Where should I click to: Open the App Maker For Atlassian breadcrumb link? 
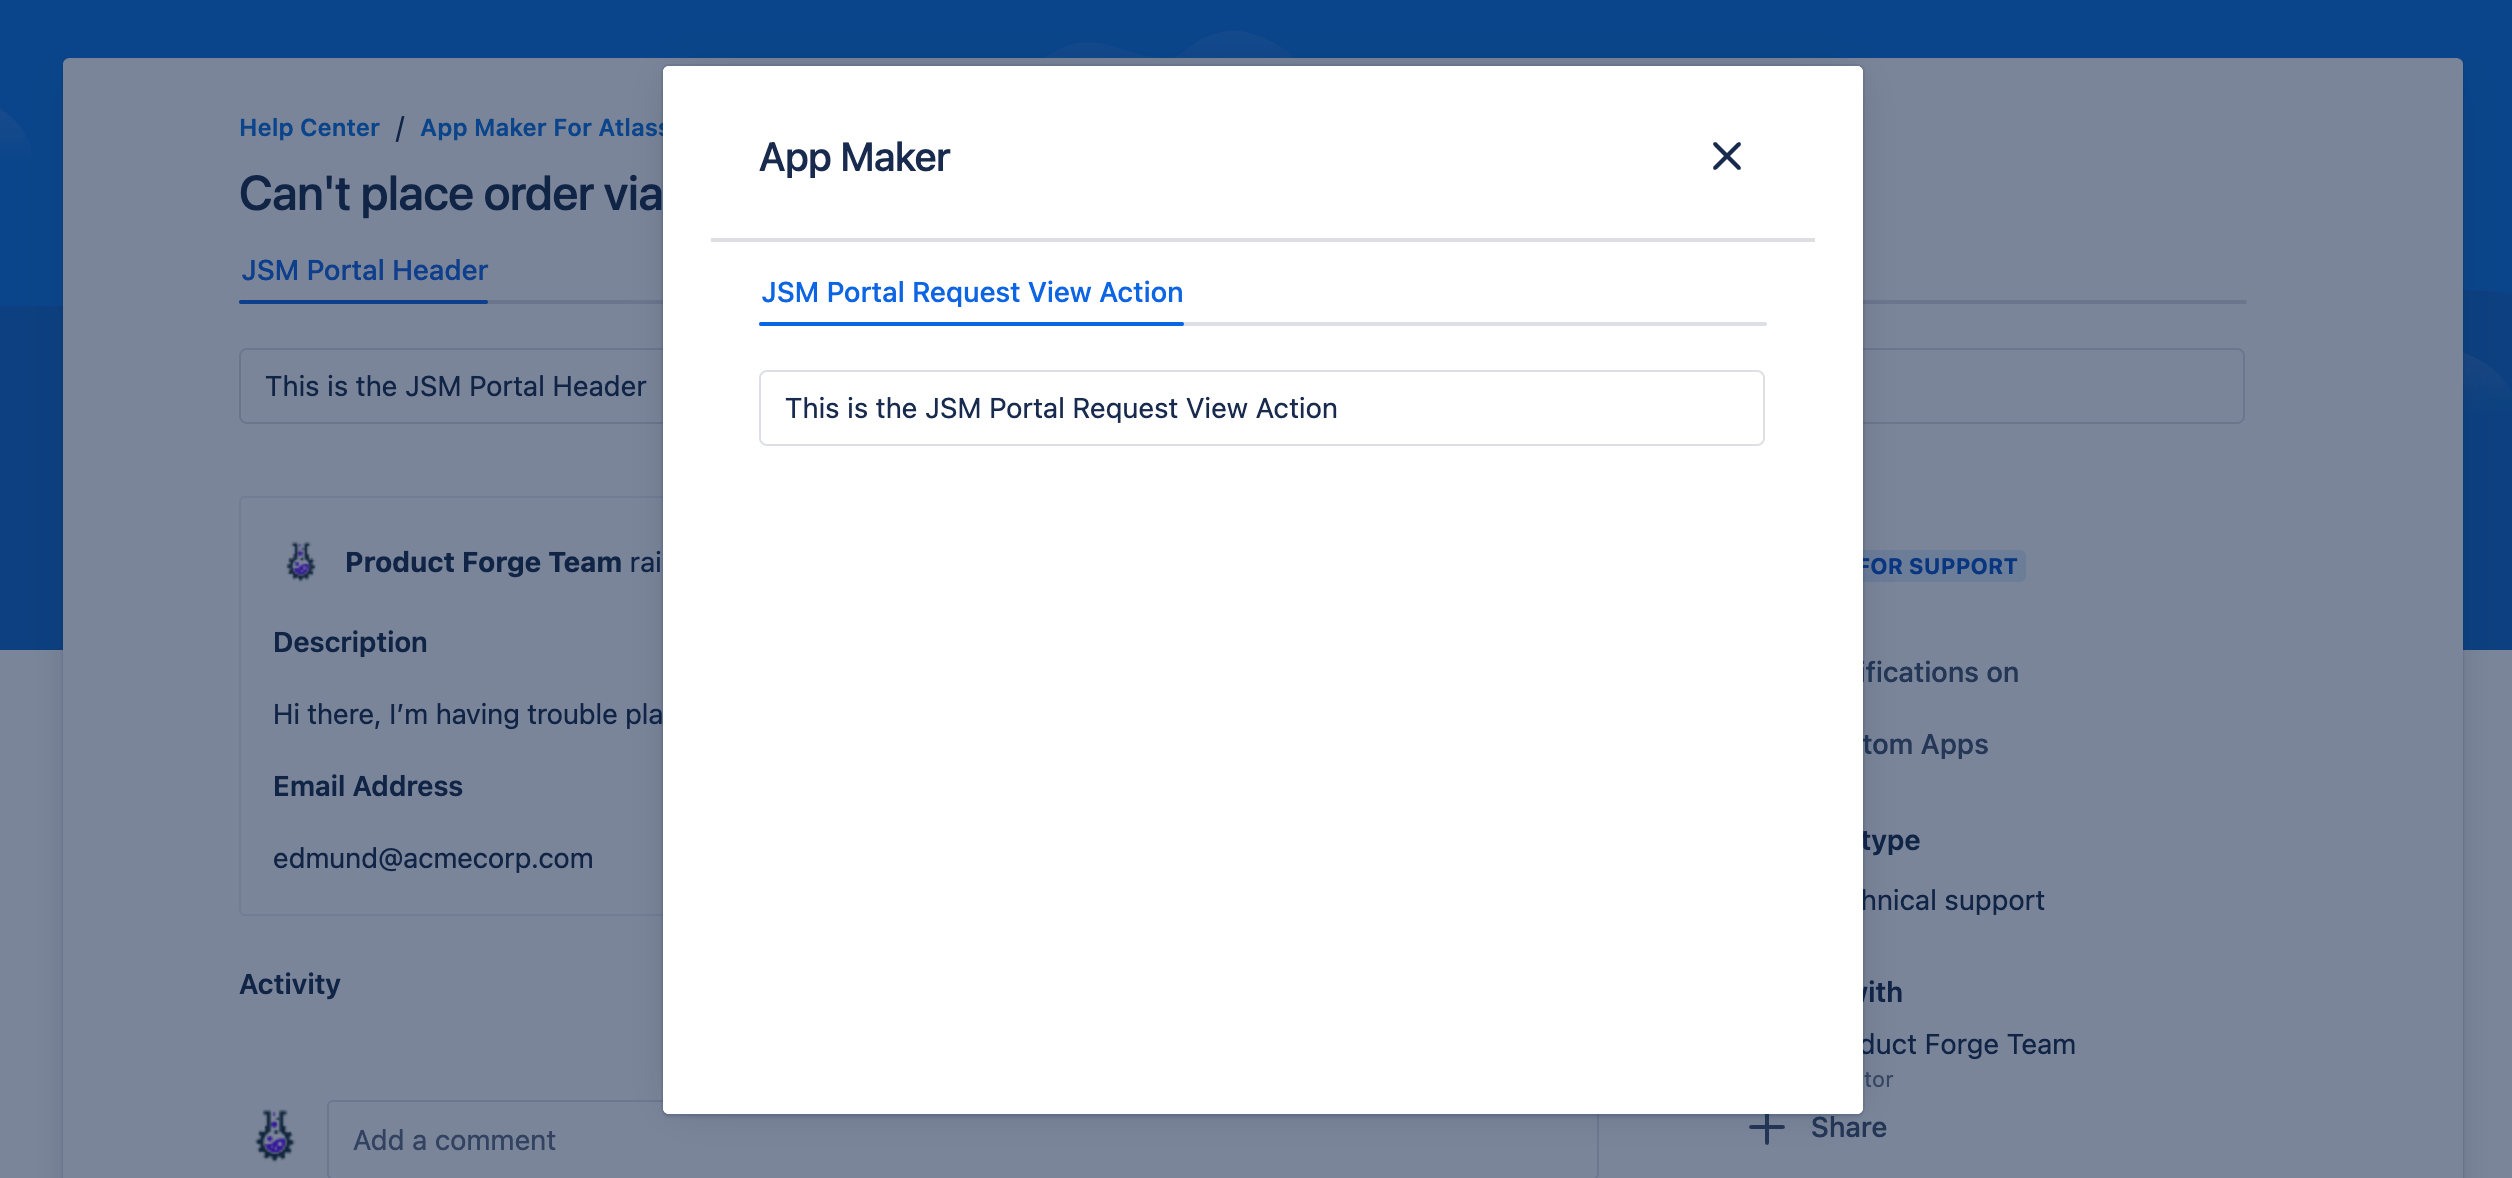(x=541, y=128)
